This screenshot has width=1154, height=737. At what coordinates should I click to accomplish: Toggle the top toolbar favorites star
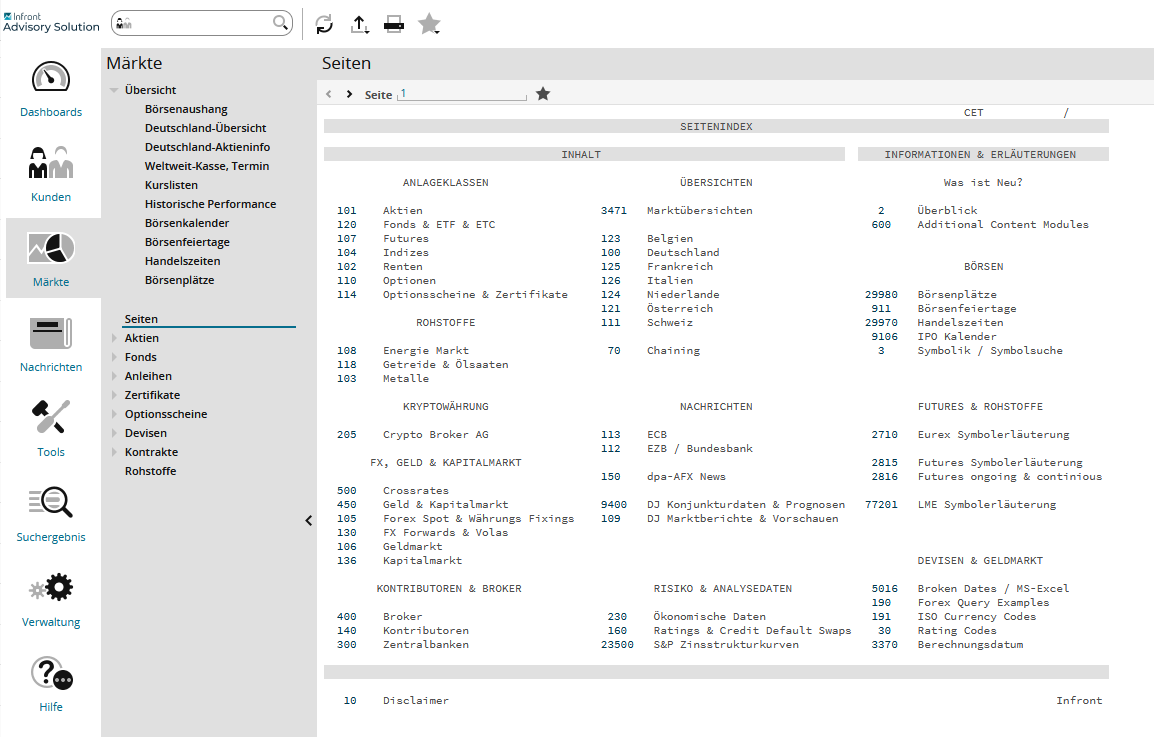tap(429, 25)
